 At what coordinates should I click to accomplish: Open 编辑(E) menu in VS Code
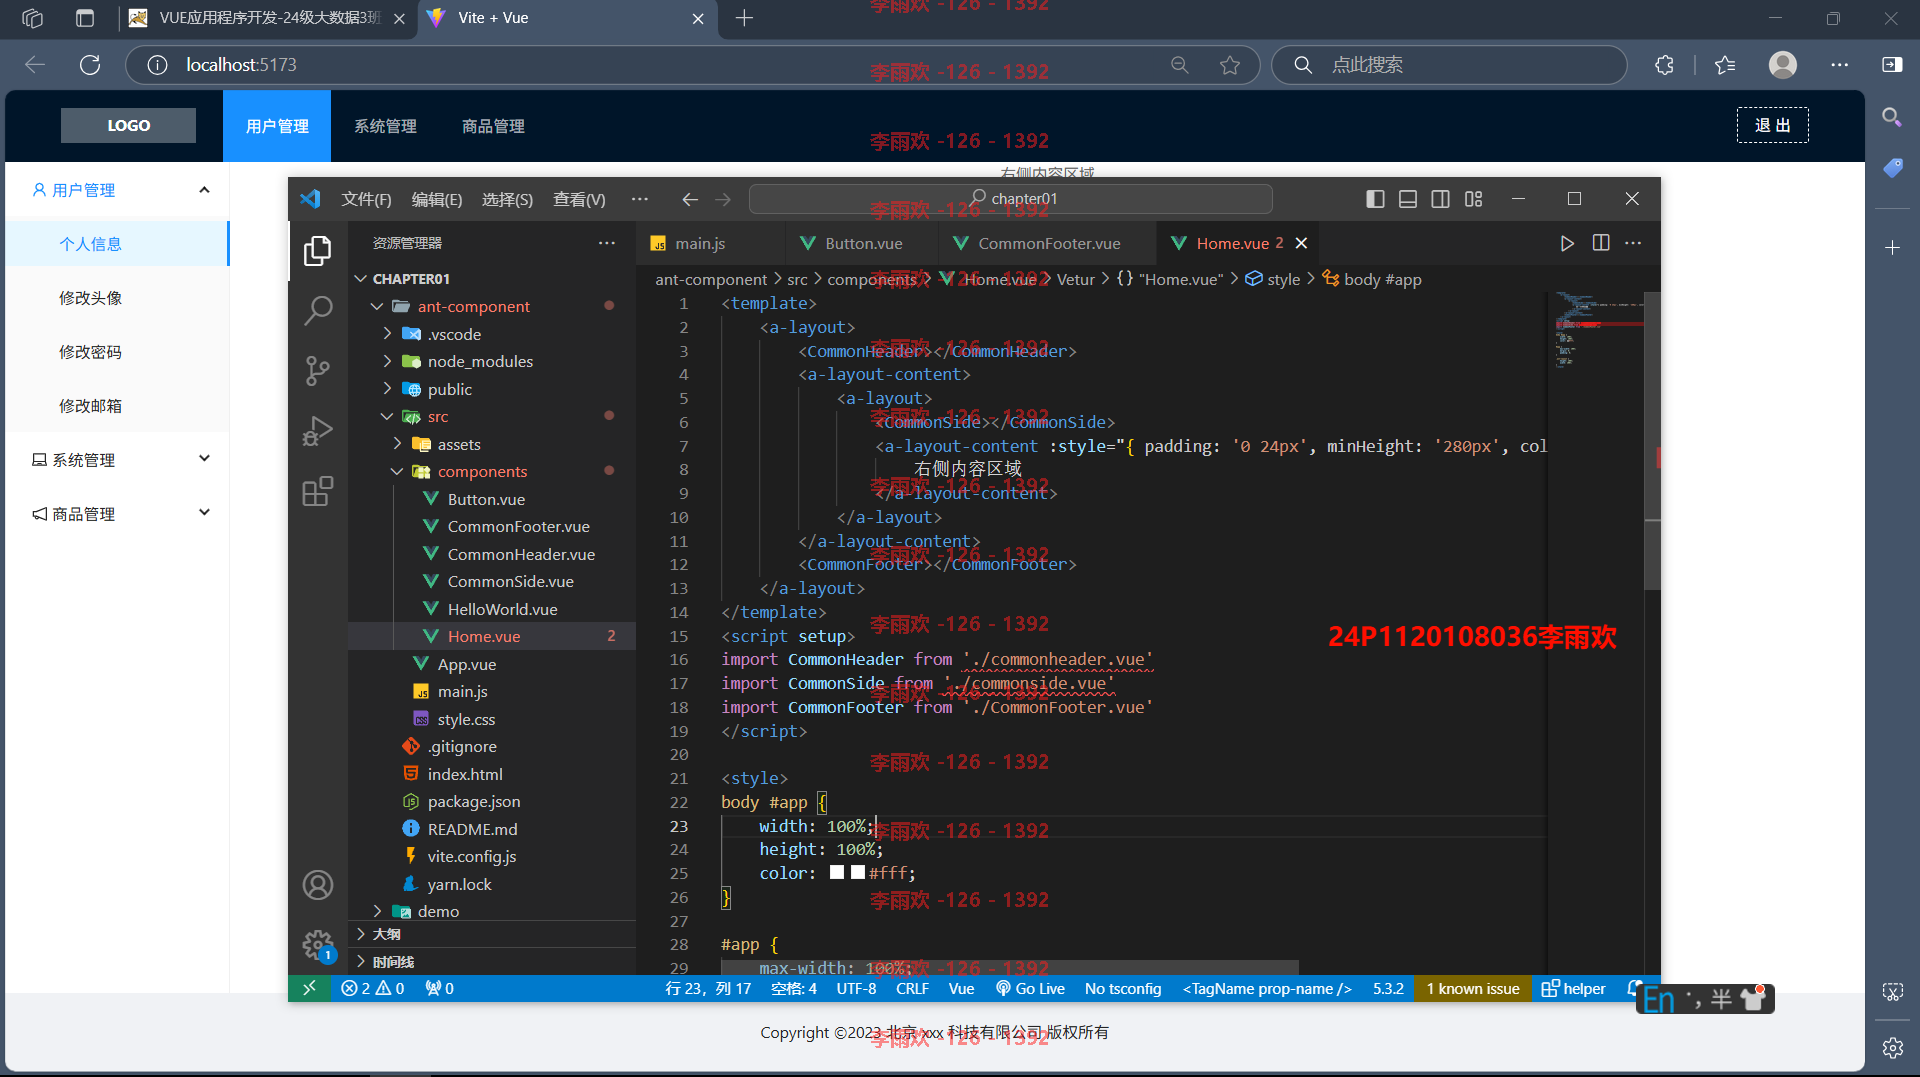[437, 199]
